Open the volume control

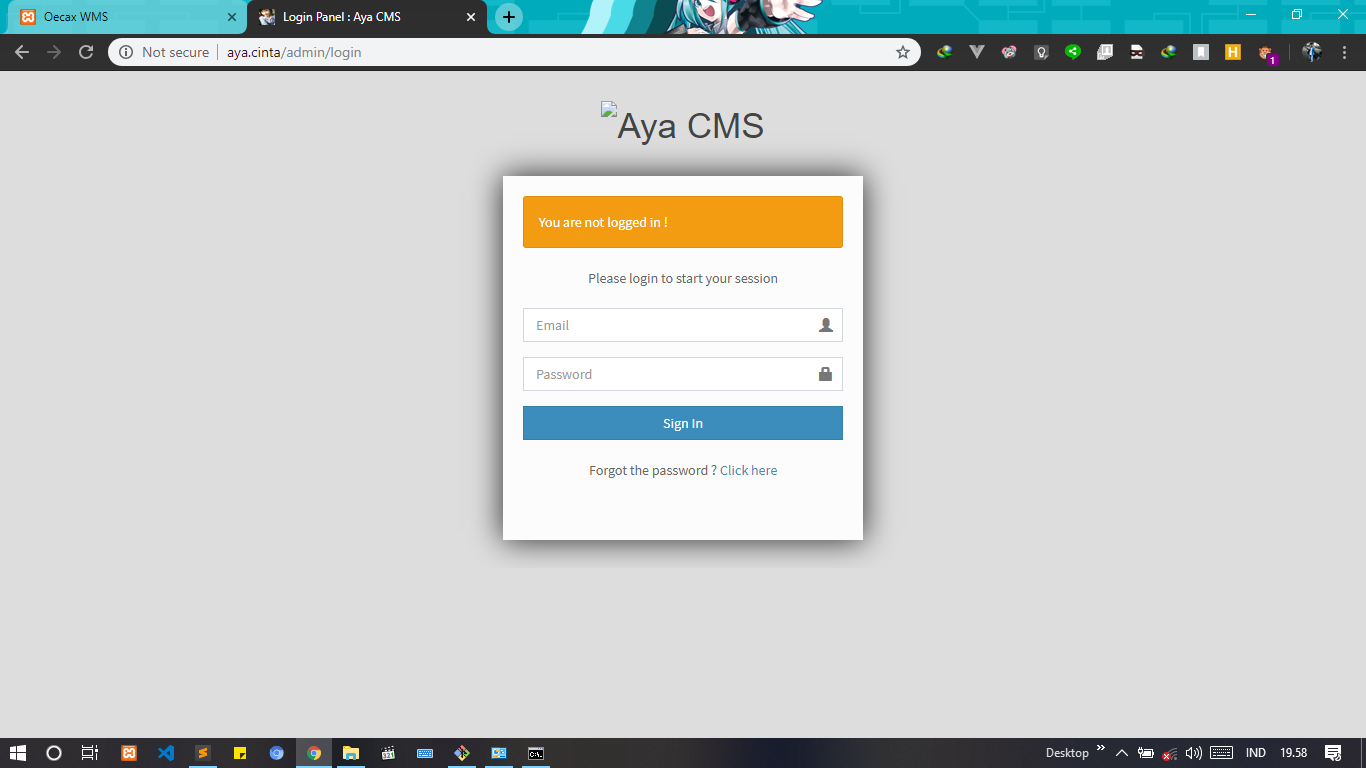[1193, 753]
